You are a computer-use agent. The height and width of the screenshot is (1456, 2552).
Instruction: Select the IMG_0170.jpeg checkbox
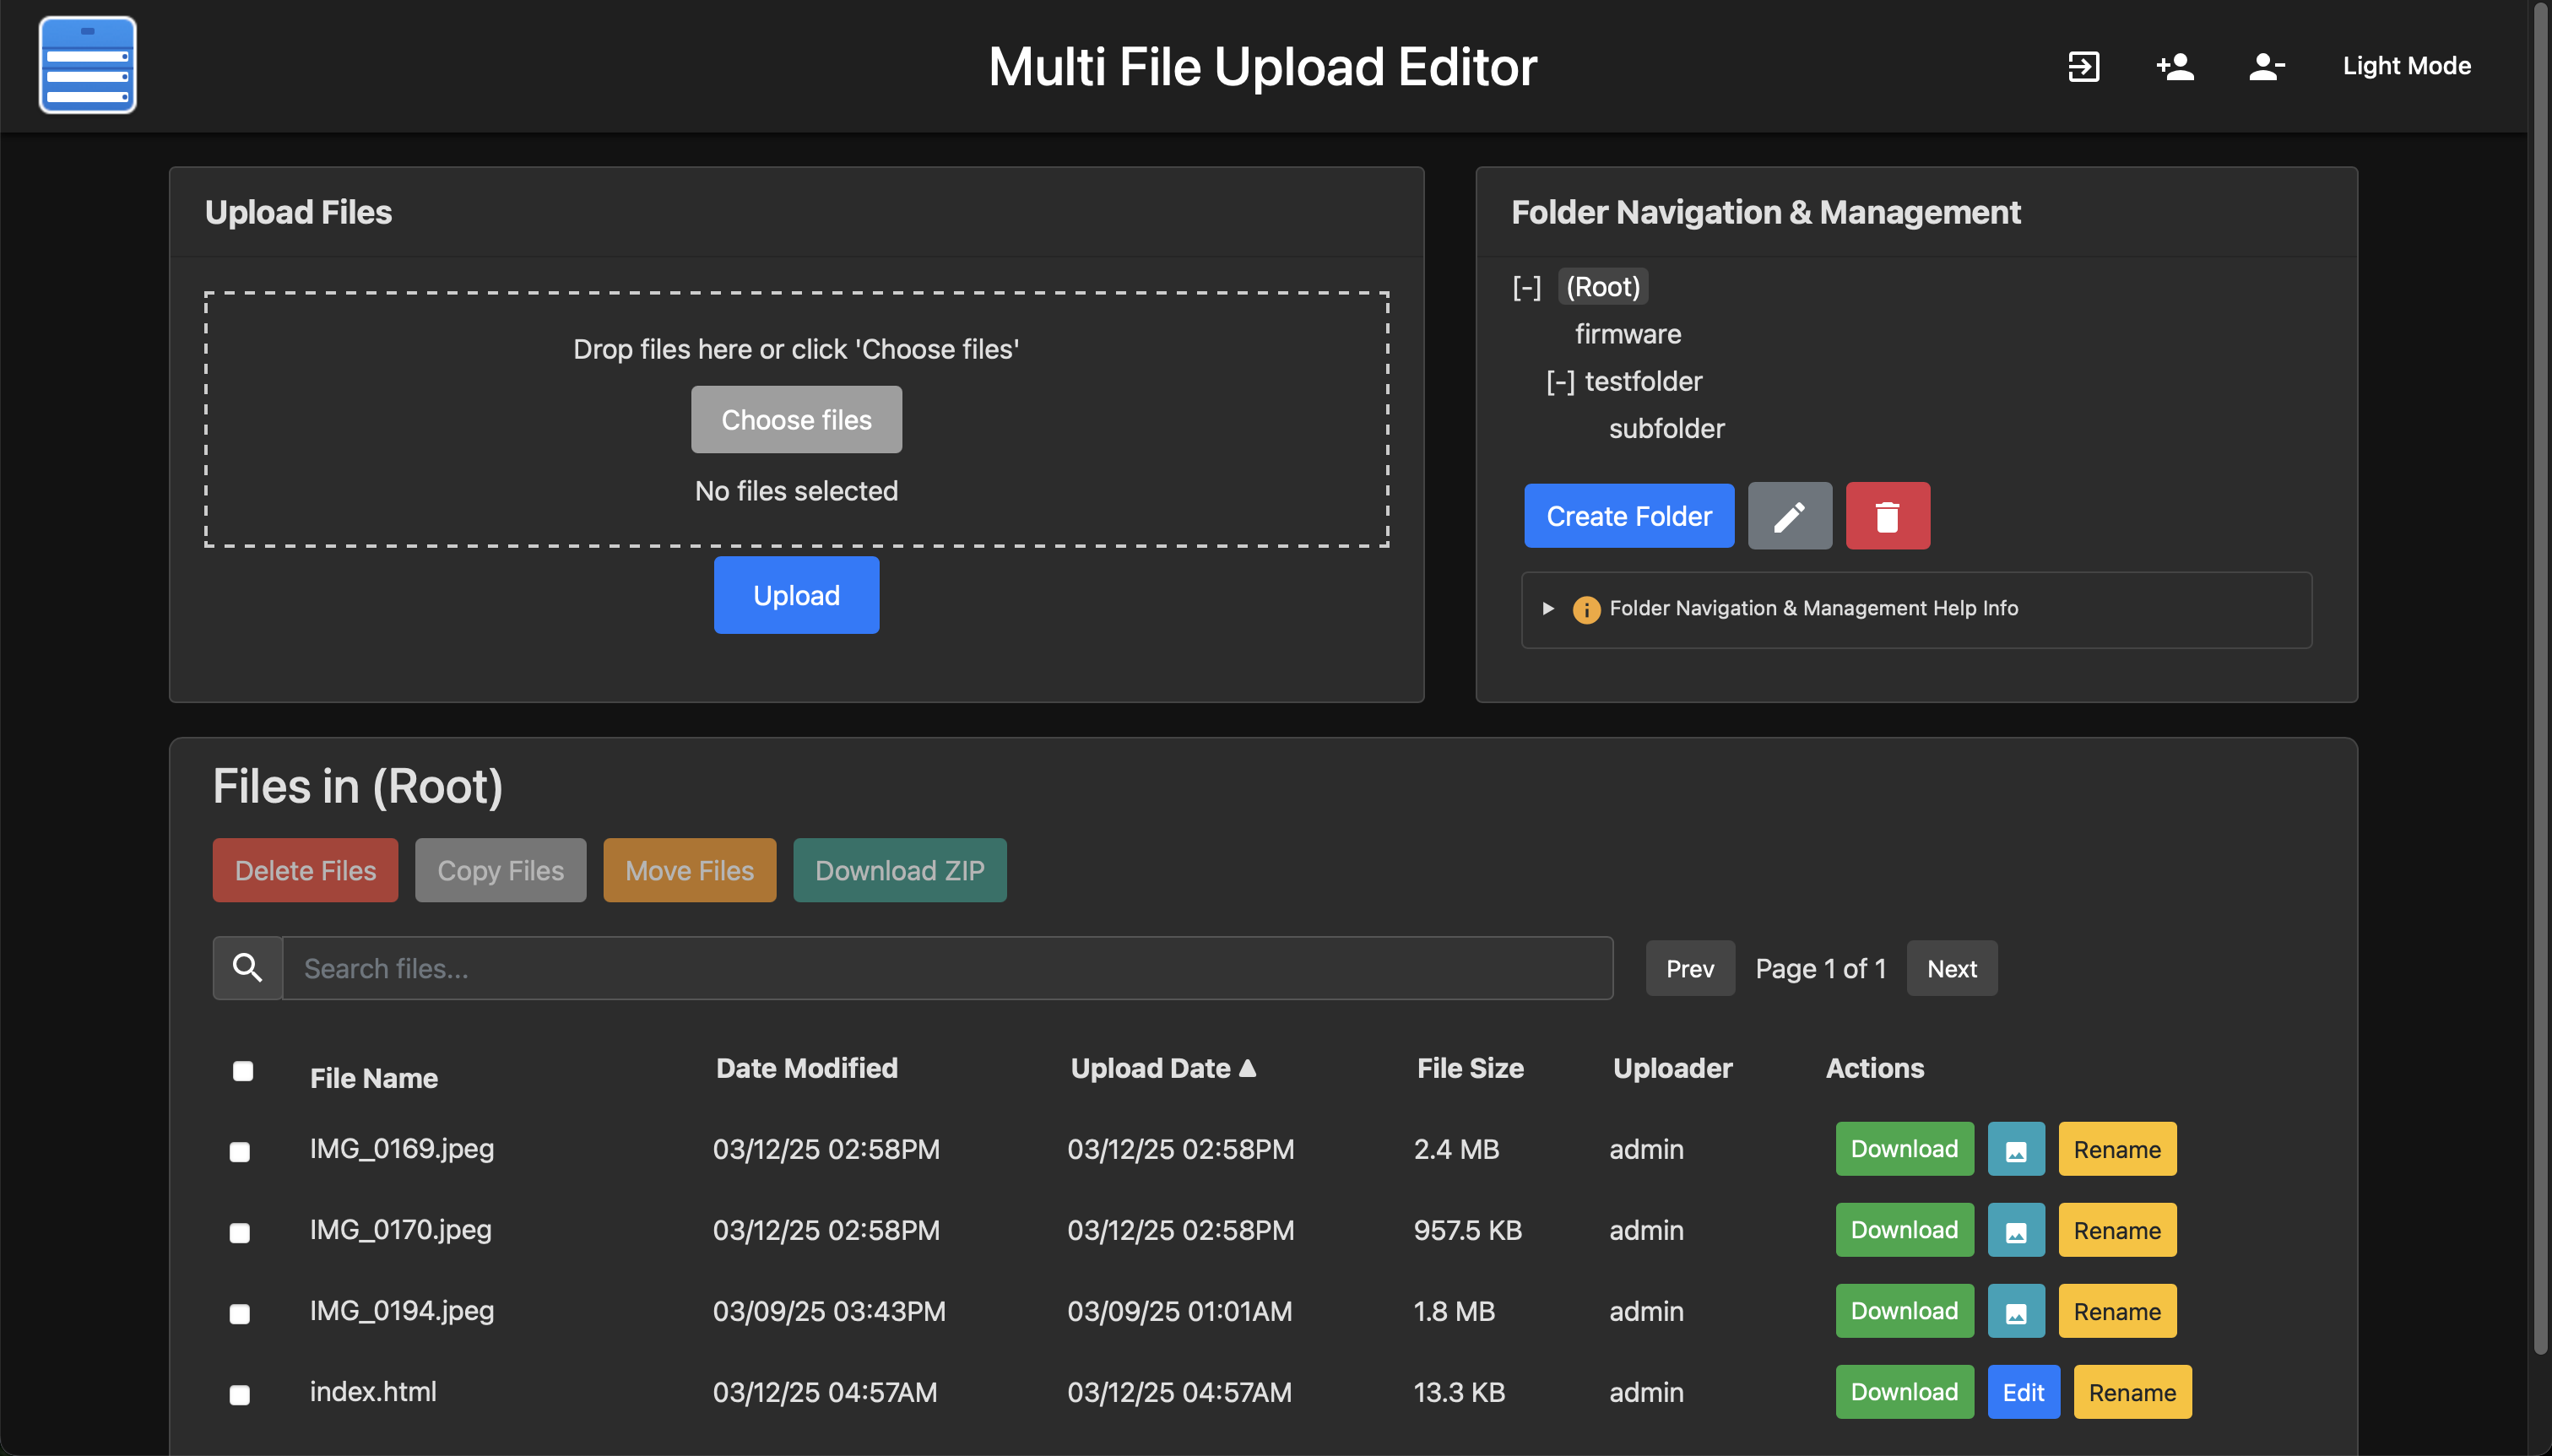pyautogui.click(x=240, y=1232)
